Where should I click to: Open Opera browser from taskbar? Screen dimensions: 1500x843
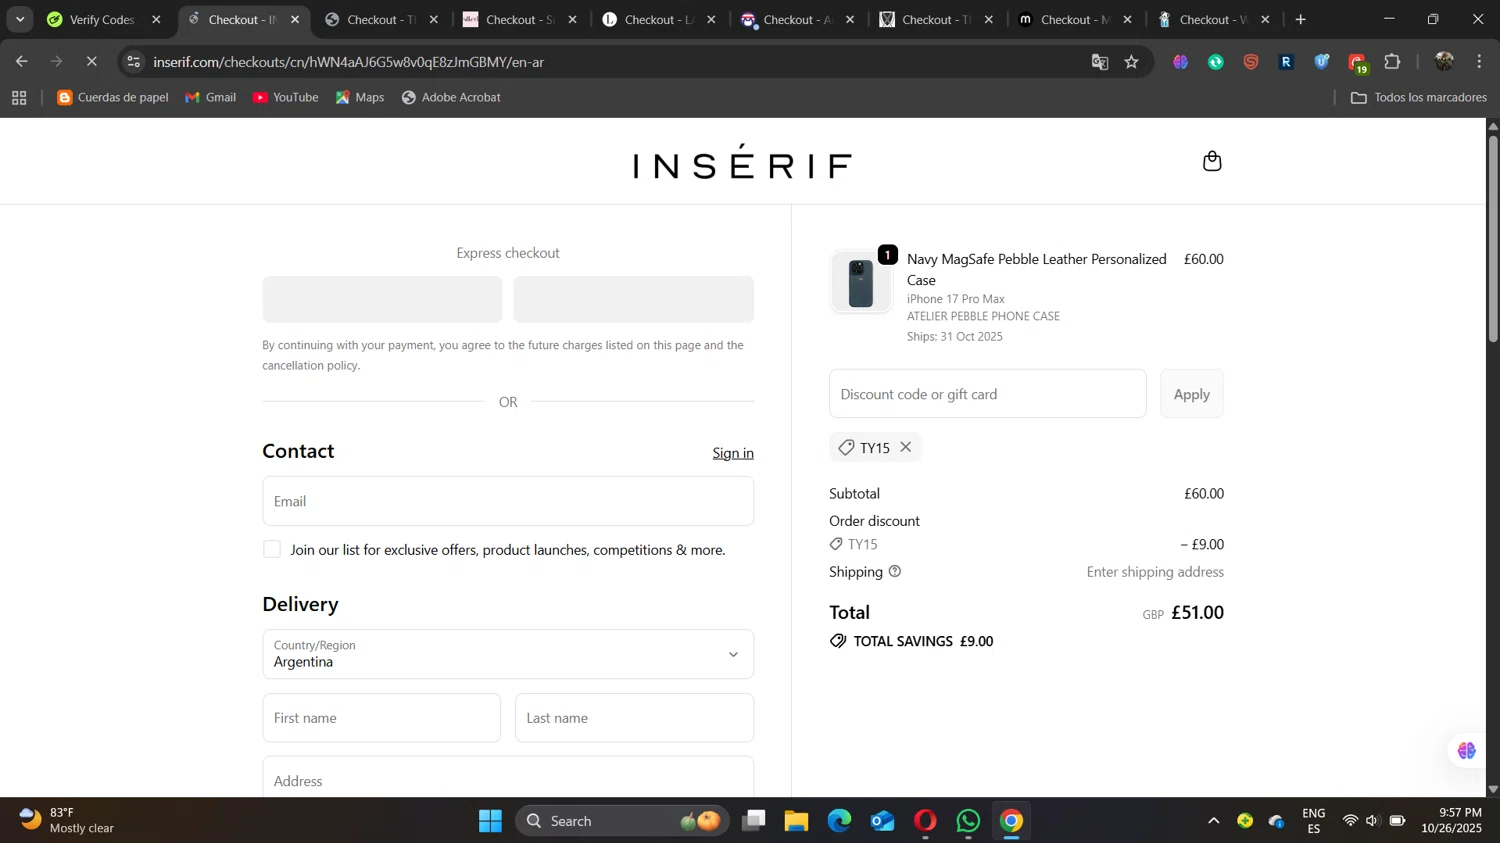coord(925,821)
